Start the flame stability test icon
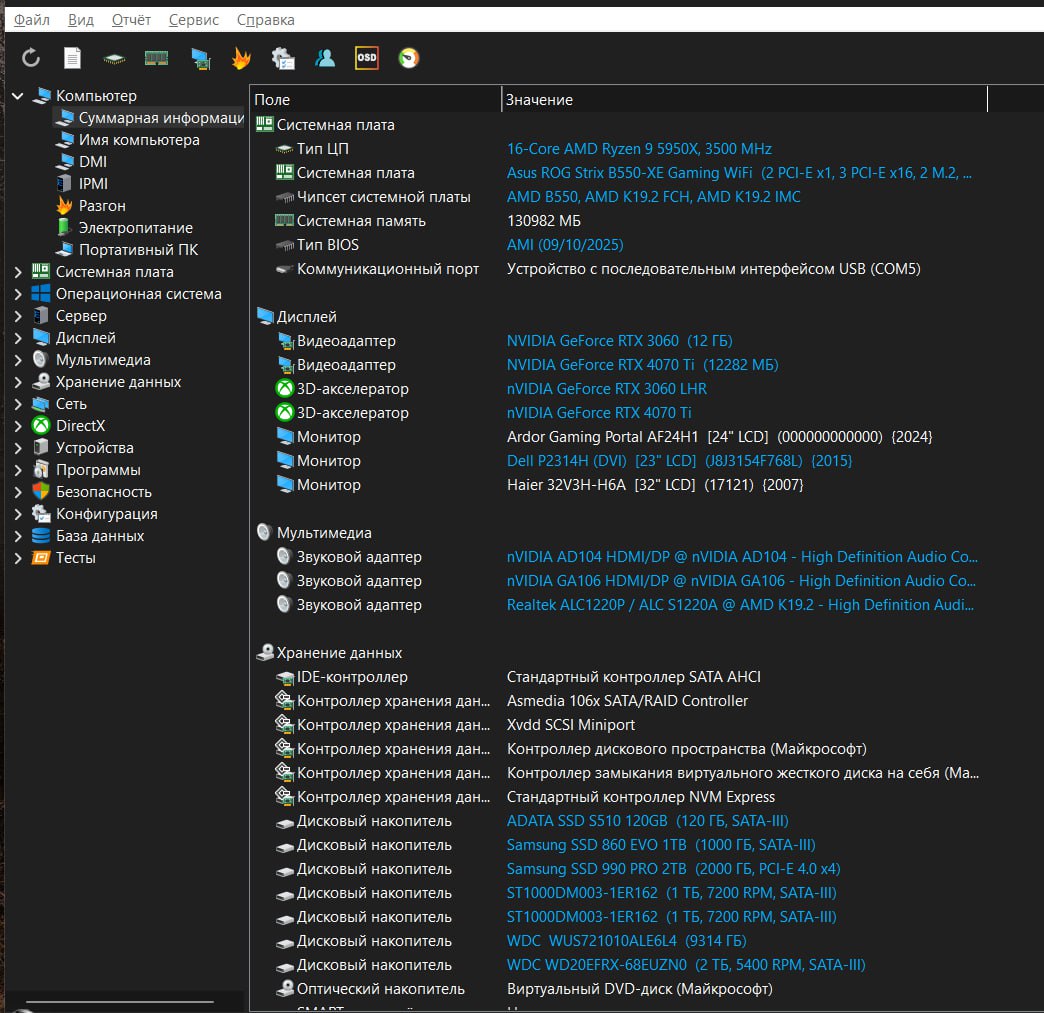 coord(241,58)
